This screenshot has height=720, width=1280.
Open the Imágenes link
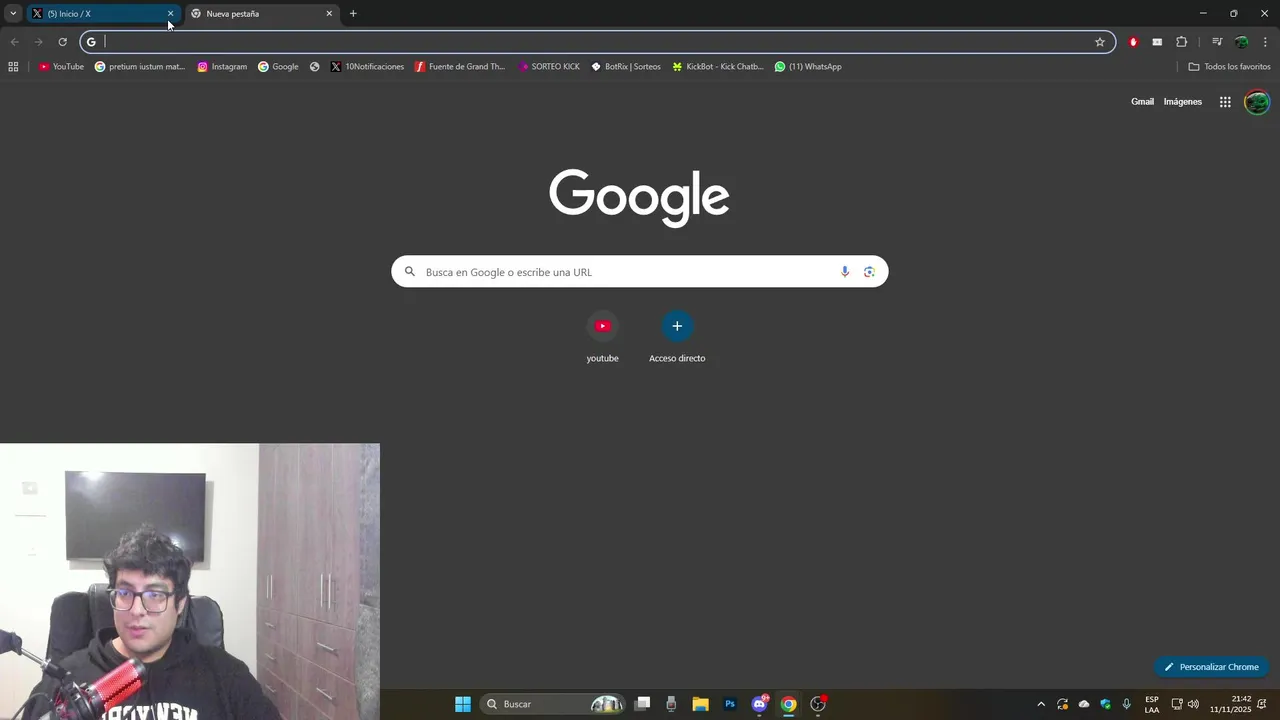(x=1183, y=102)
